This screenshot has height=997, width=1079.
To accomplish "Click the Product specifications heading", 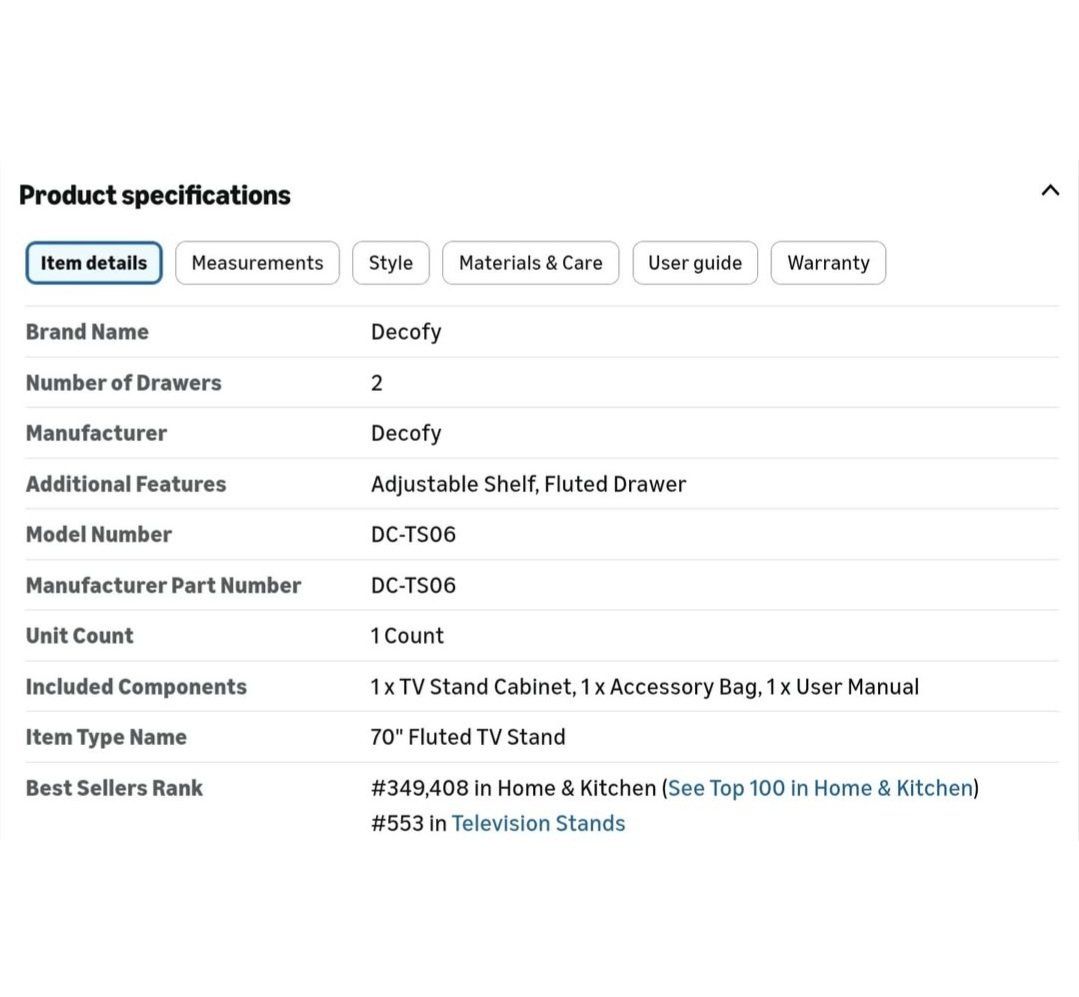I will coord(155,195).
